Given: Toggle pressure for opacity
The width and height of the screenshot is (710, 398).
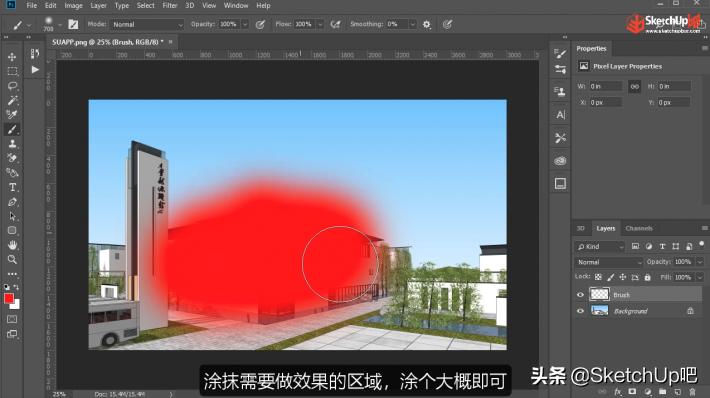Looking at the screenshot, I should pyautogui.click(x=260, y=24).
